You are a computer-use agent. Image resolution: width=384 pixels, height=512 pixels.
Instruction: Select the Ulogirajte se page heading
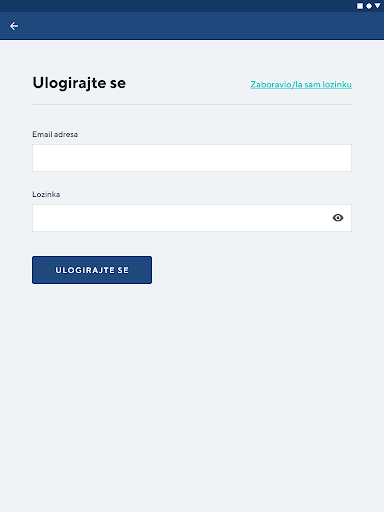pyautogui.click(x=79, y=83)
